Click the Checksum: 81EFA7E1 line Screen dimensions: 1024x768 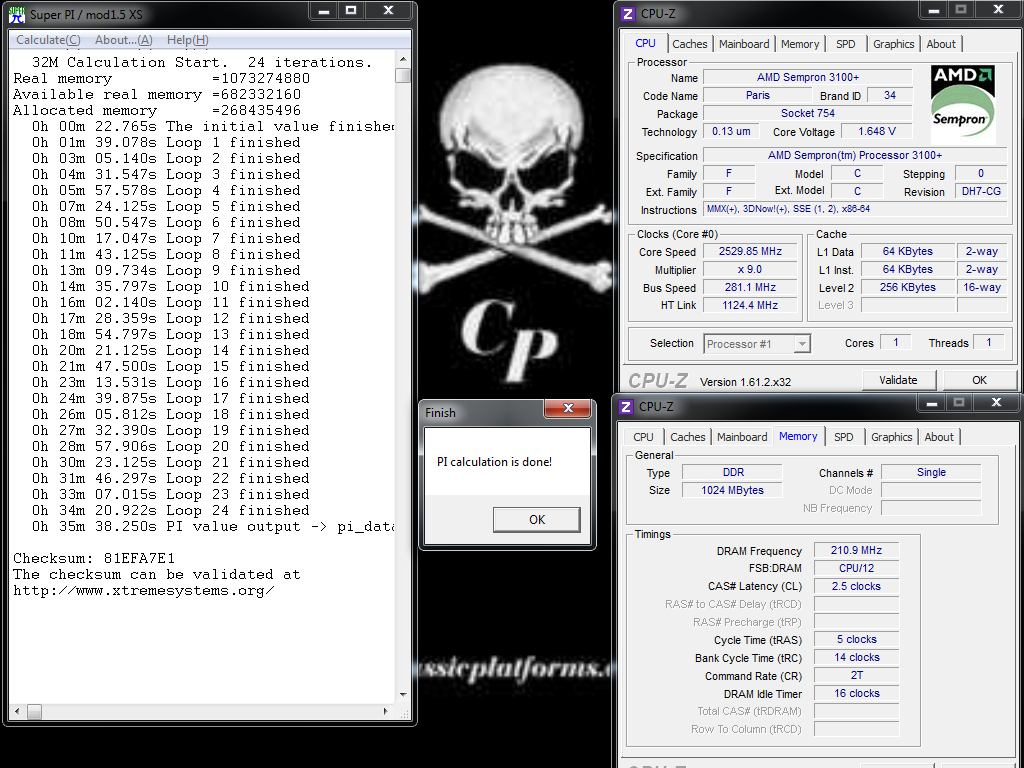pyautogui.click(x=94, y=558)
